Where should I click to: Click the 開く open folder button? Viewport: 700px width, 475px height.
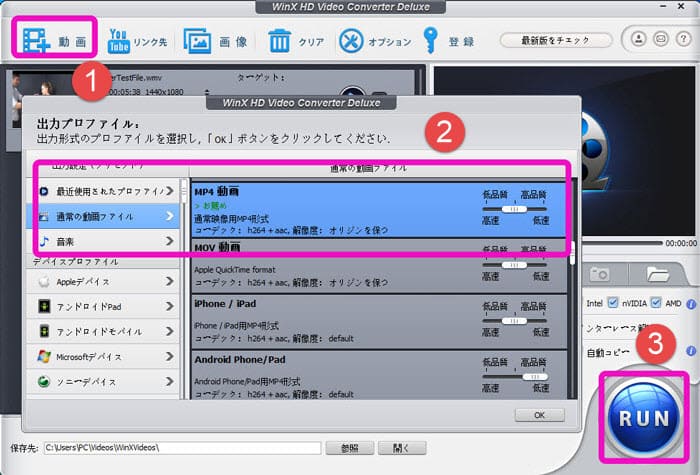402,448
